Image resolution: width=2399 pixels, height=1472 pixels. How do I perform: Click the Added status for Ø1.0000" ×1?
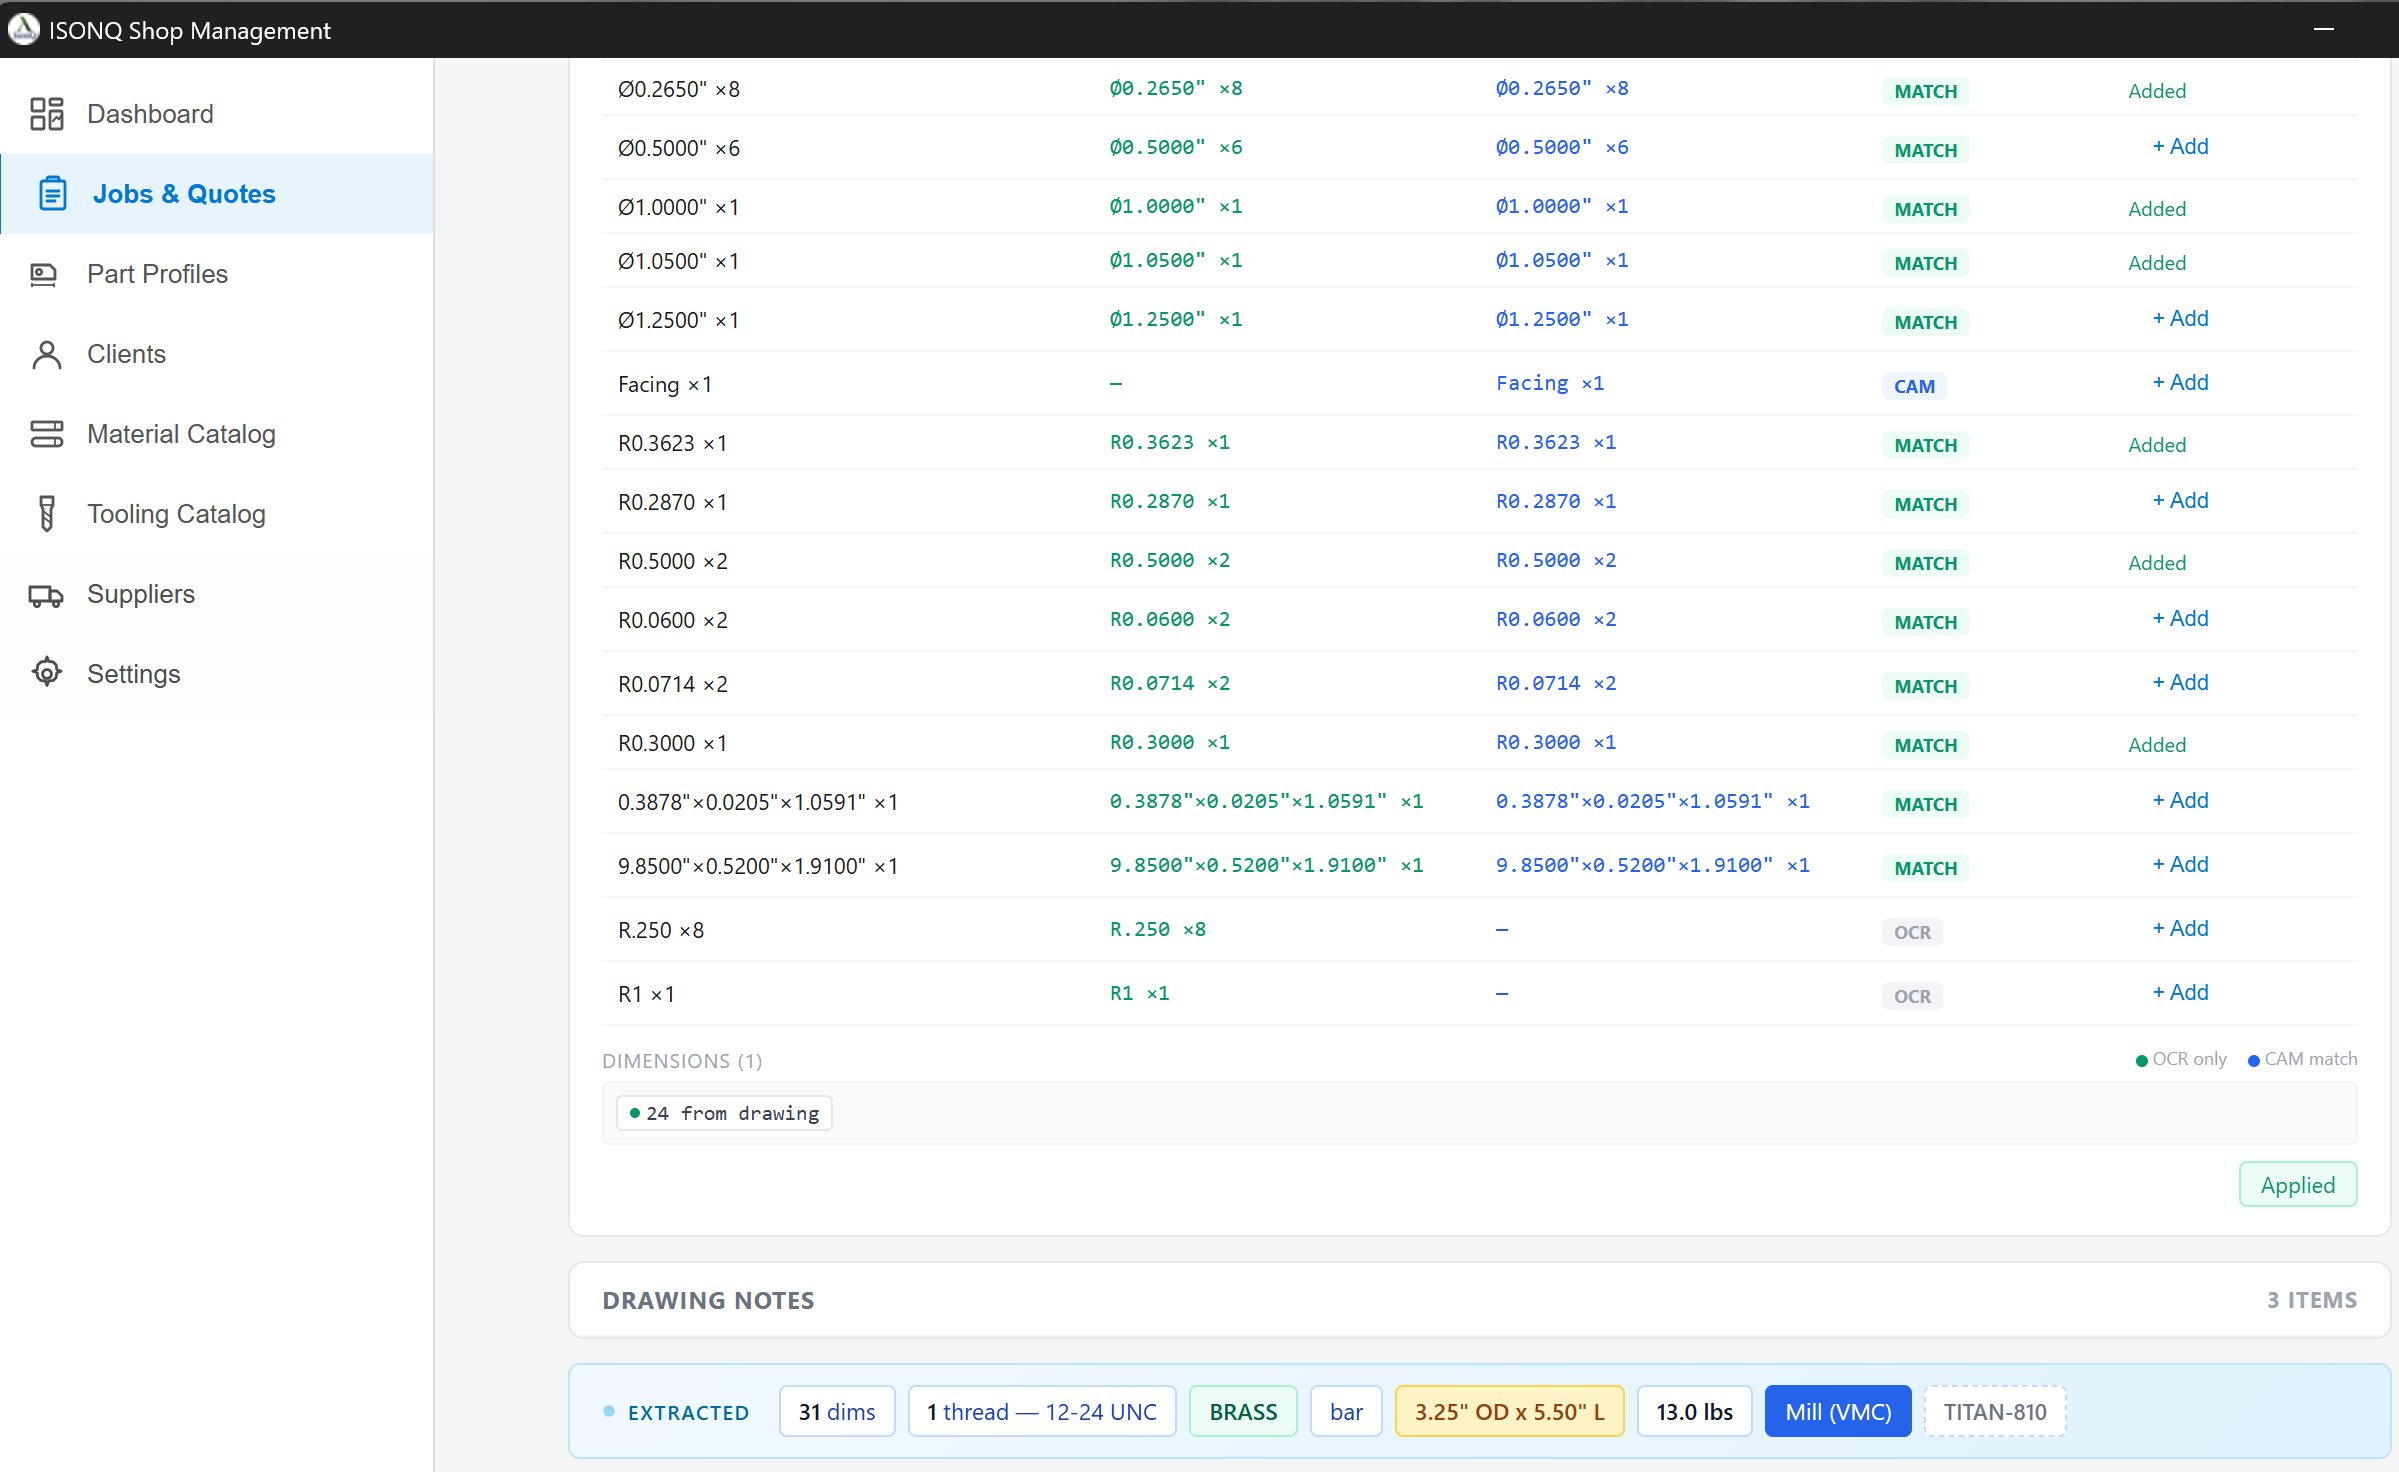click(x=2157, y=209)
